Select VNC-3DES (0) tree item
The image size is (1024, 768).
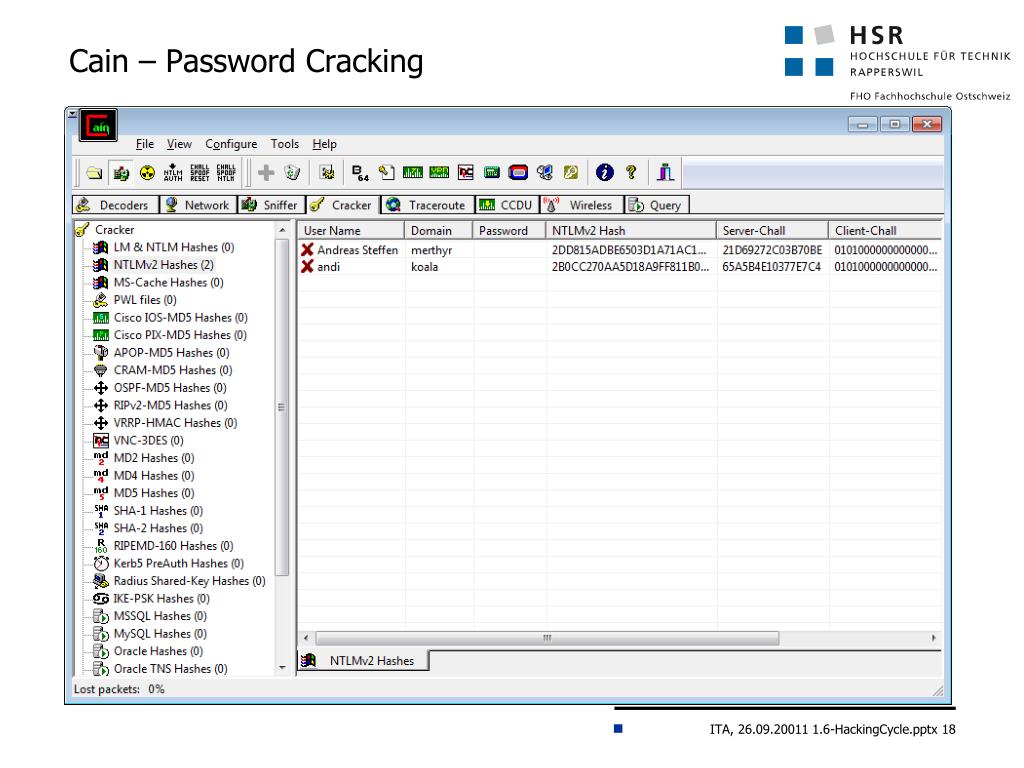(148, 441)
